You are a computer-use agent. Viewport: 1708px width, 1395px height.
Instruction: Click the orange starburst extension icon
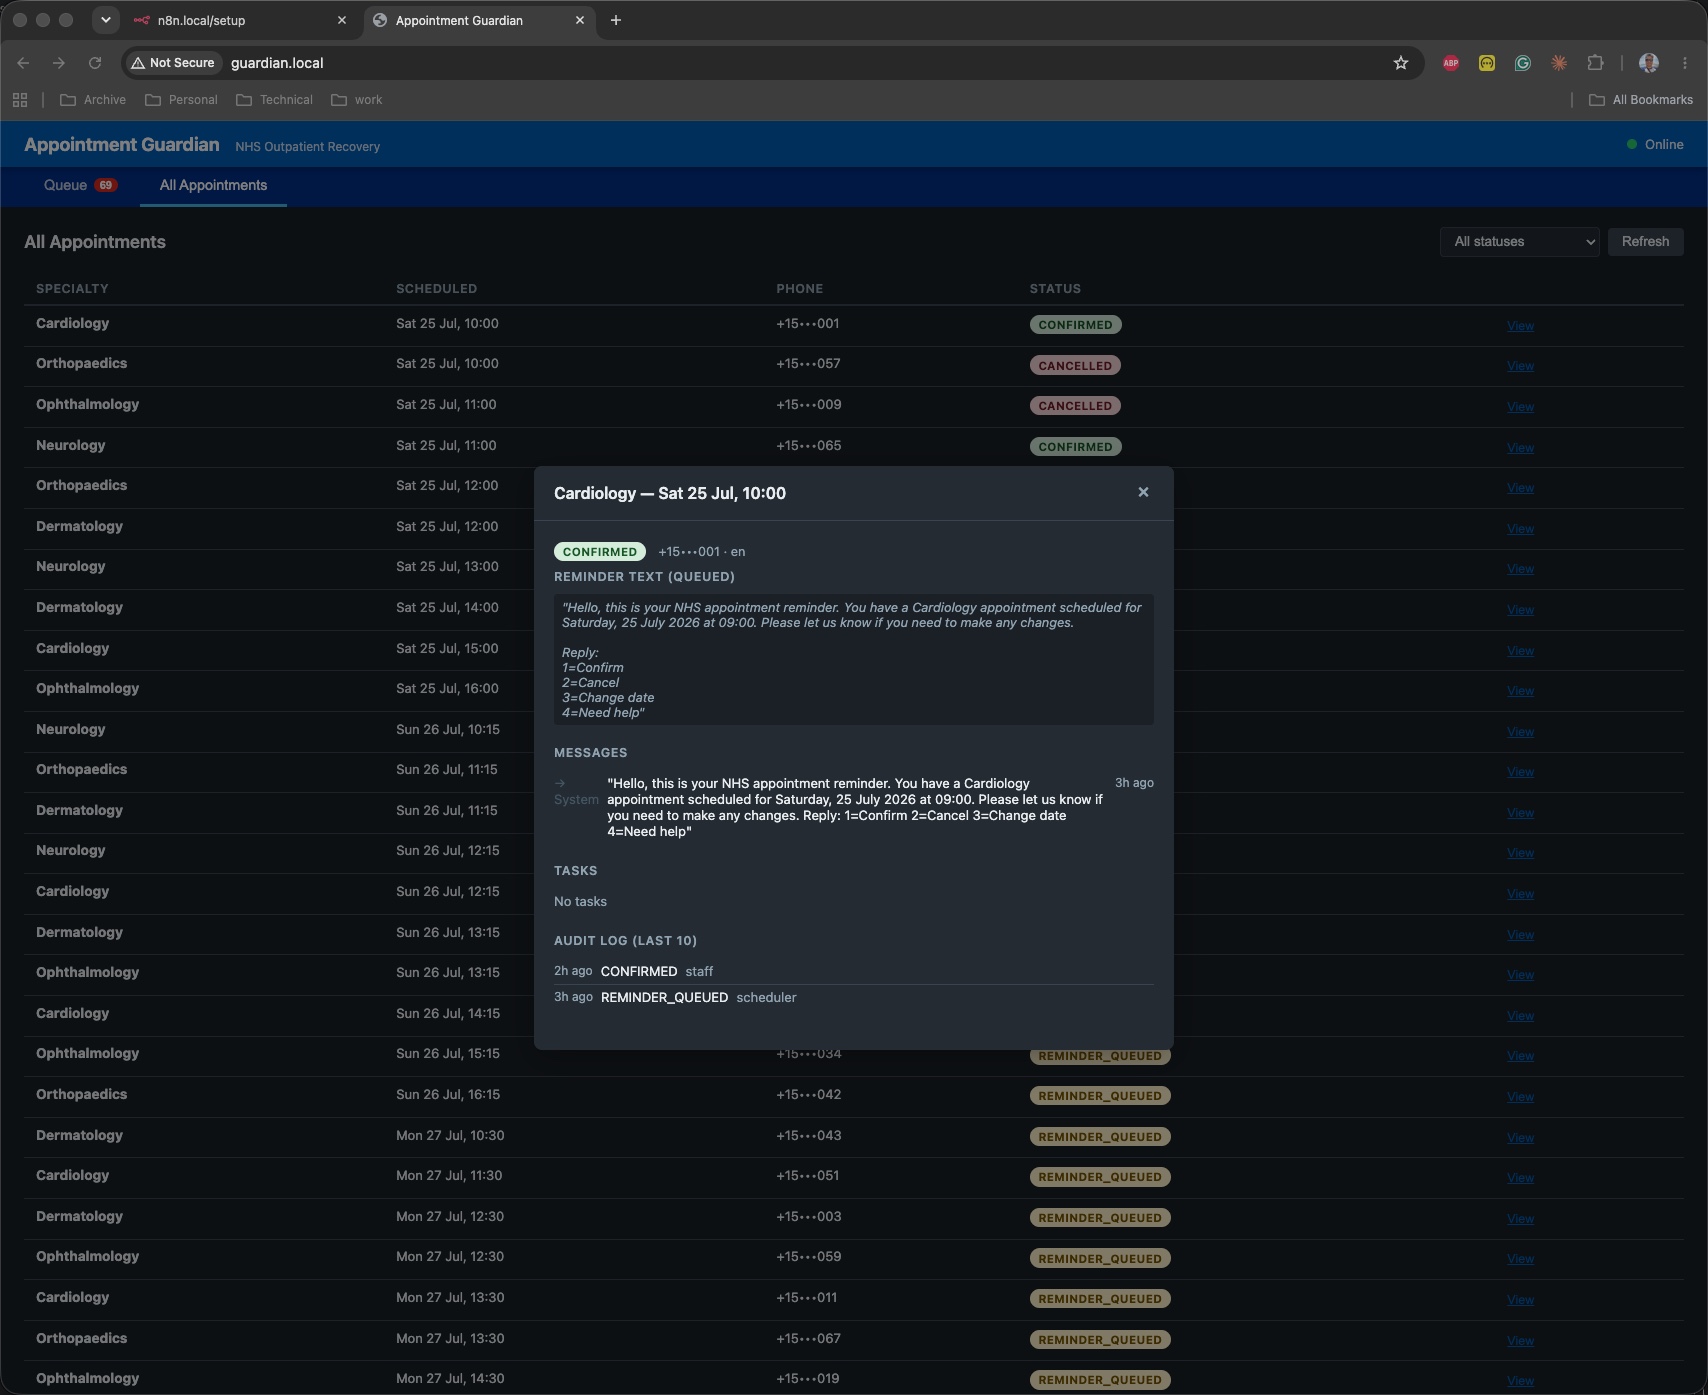coord(1559,63)
